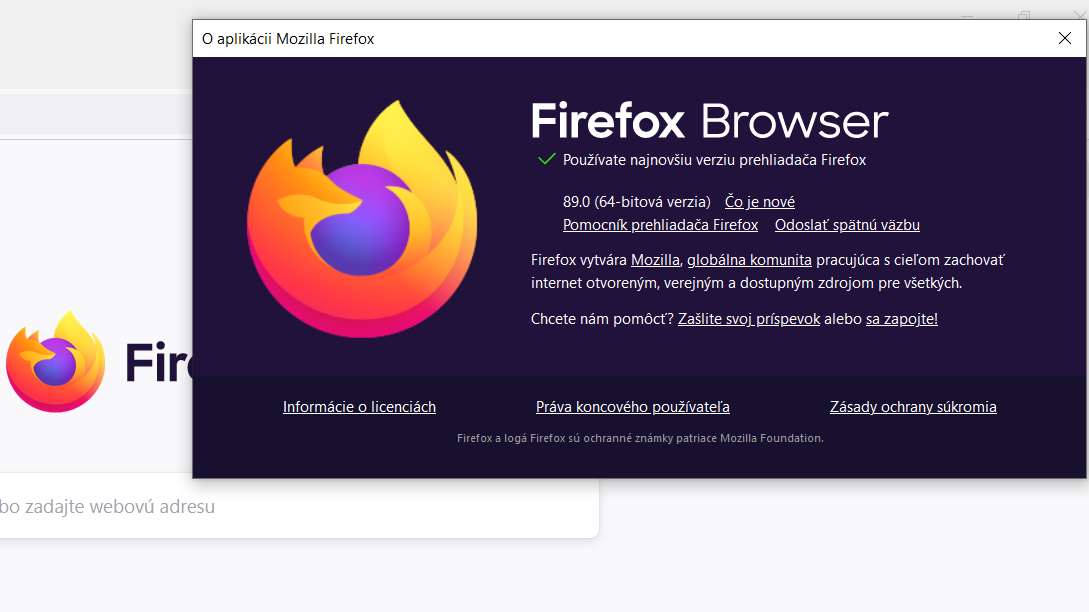
Task: Open Práva koncového používateľa link
Action: [x=633, y=407]
